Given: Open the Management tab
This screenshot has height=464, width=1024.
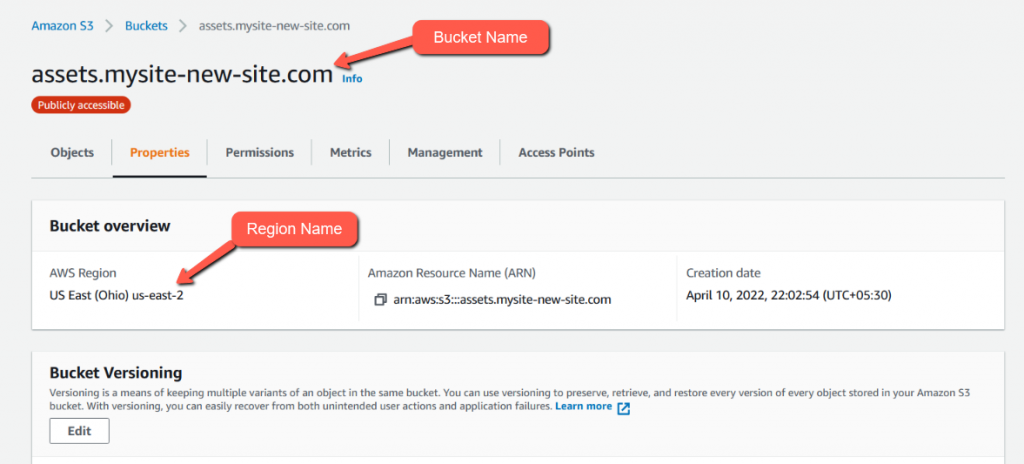Looking at the screenshot, I should (x=445, y=152).
